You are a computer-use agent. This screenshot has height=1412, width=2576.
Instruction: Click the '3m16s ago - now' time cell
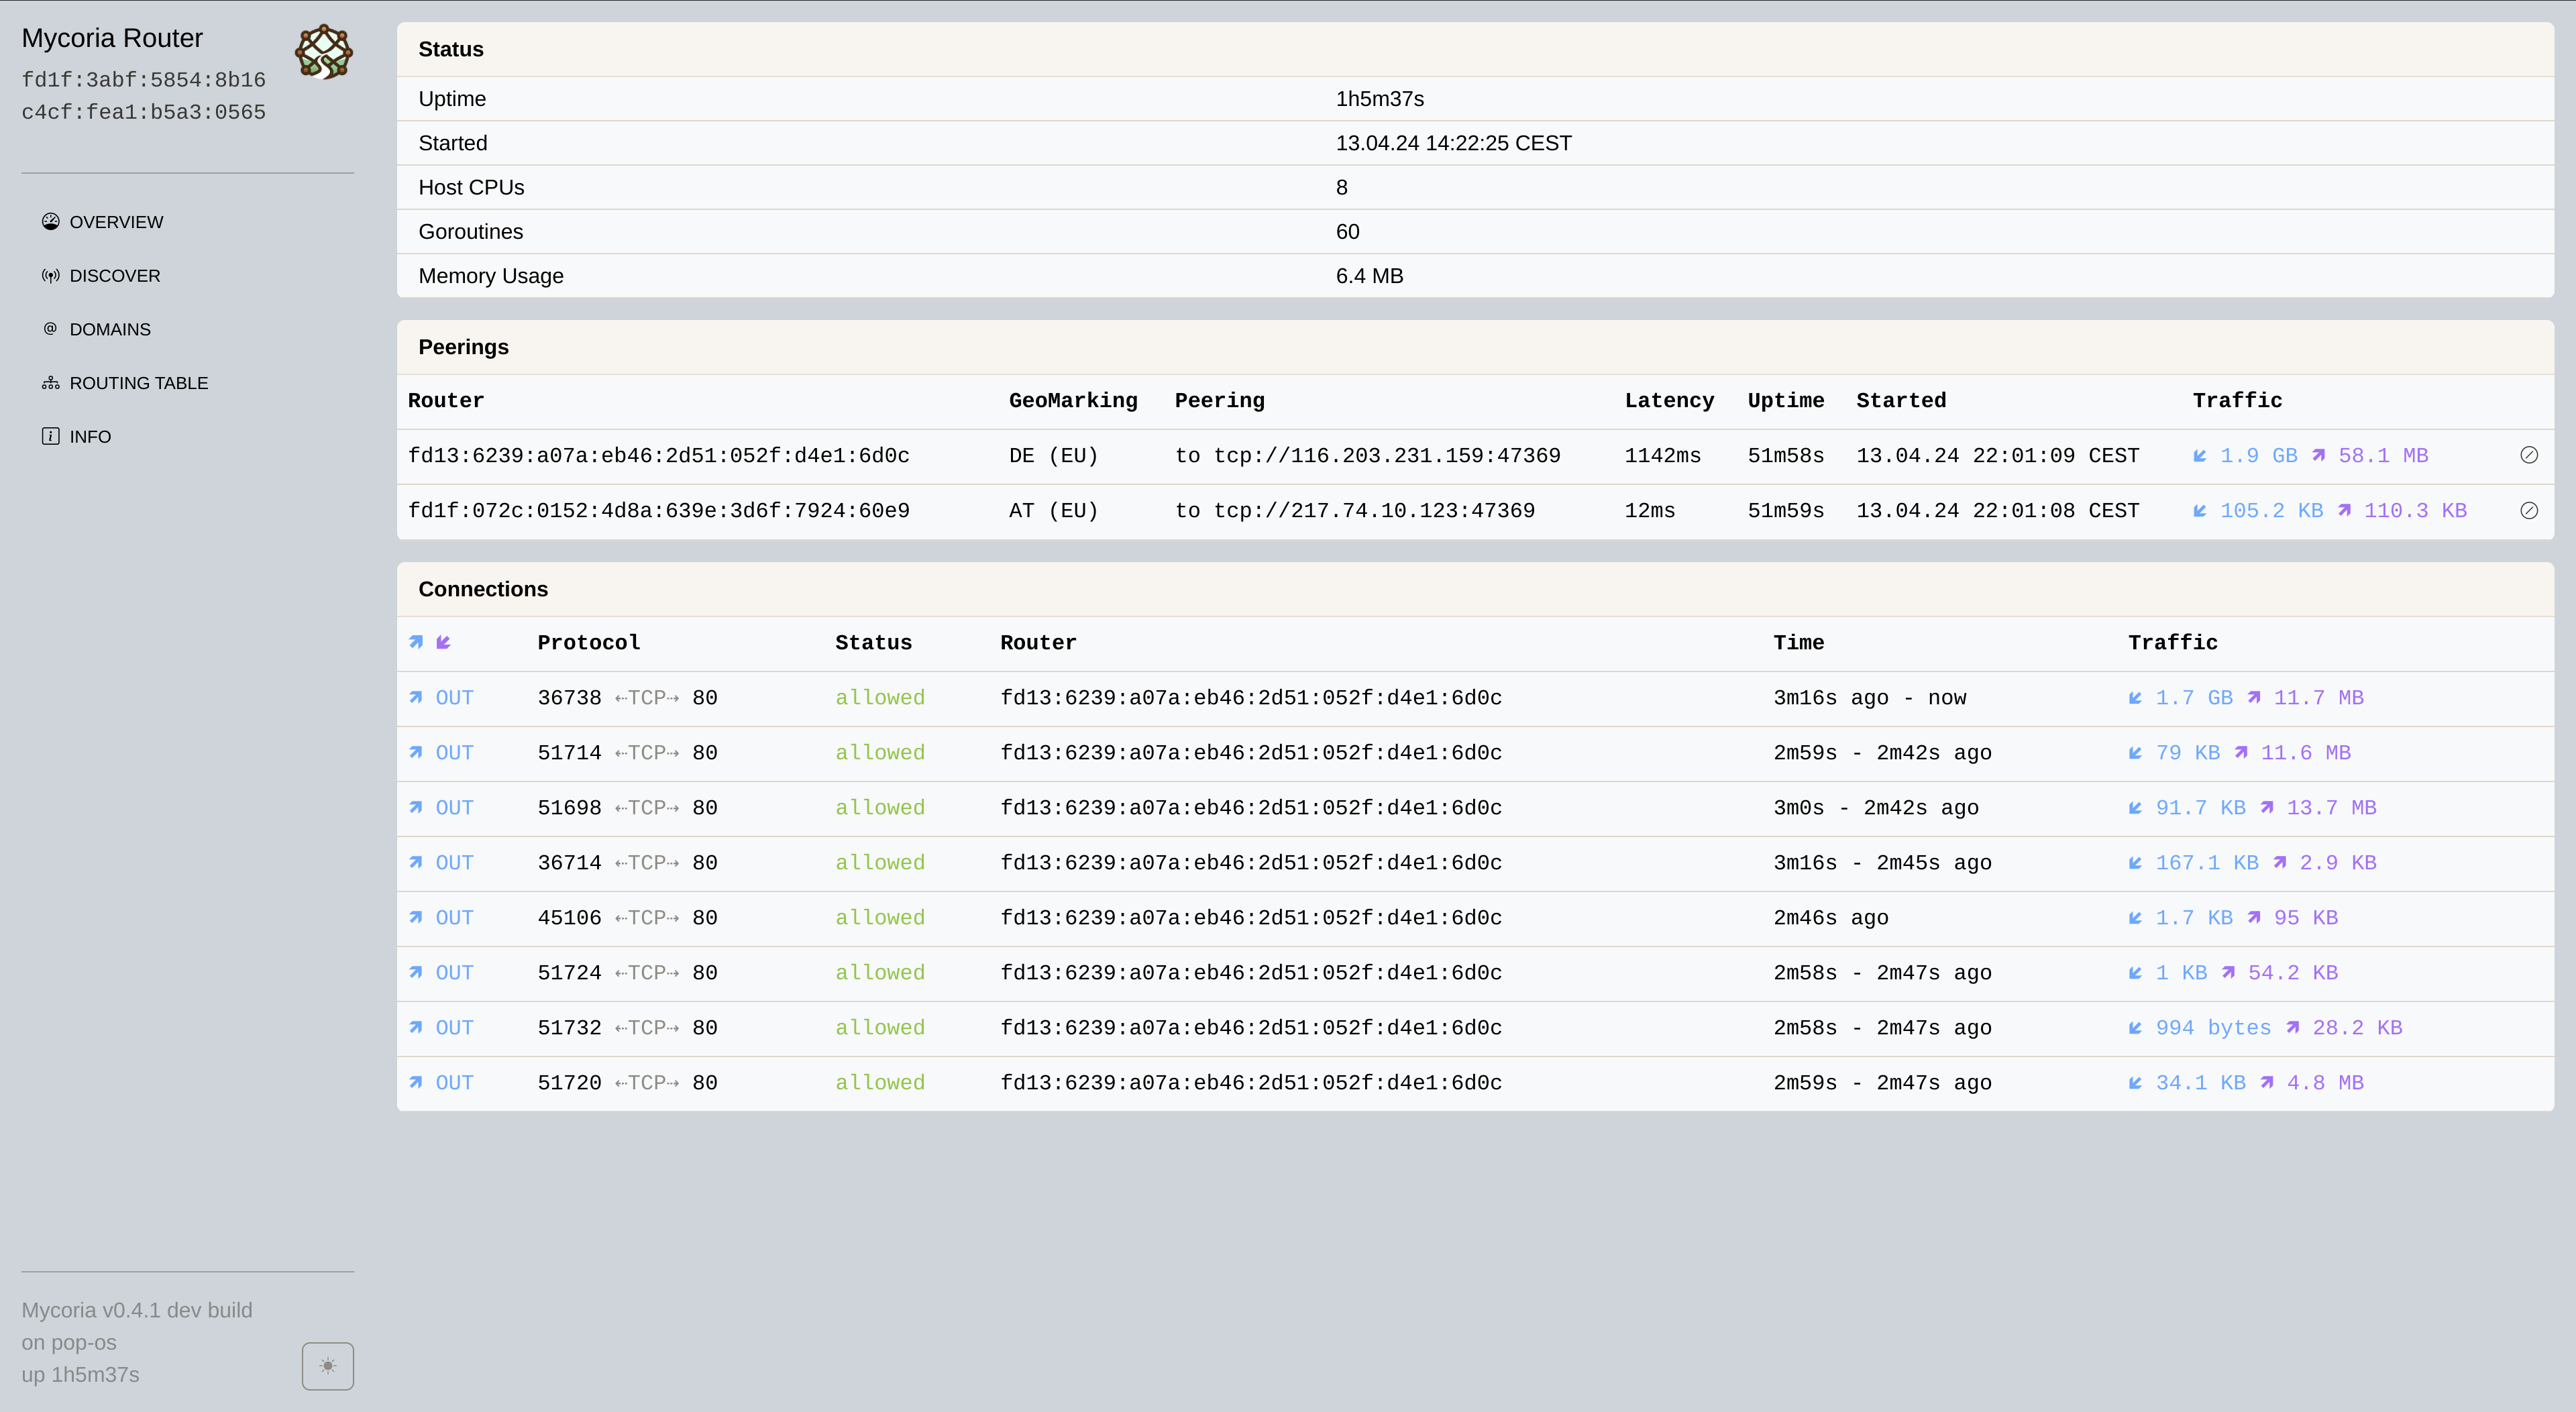[1869, 698]
